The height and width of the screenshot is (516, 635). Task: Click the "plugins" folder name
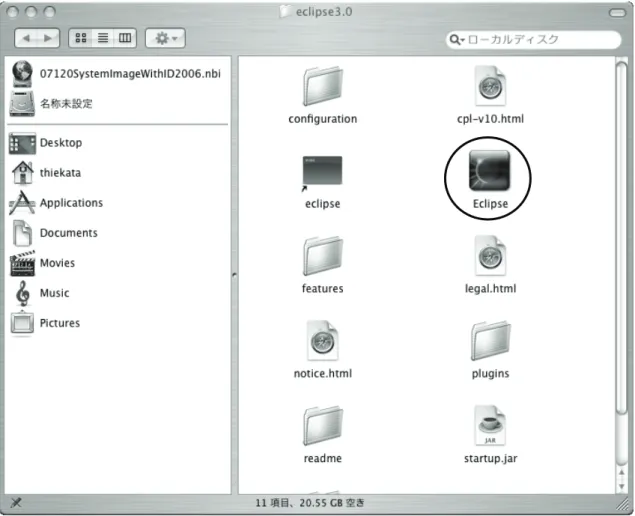tap(490, 373)
